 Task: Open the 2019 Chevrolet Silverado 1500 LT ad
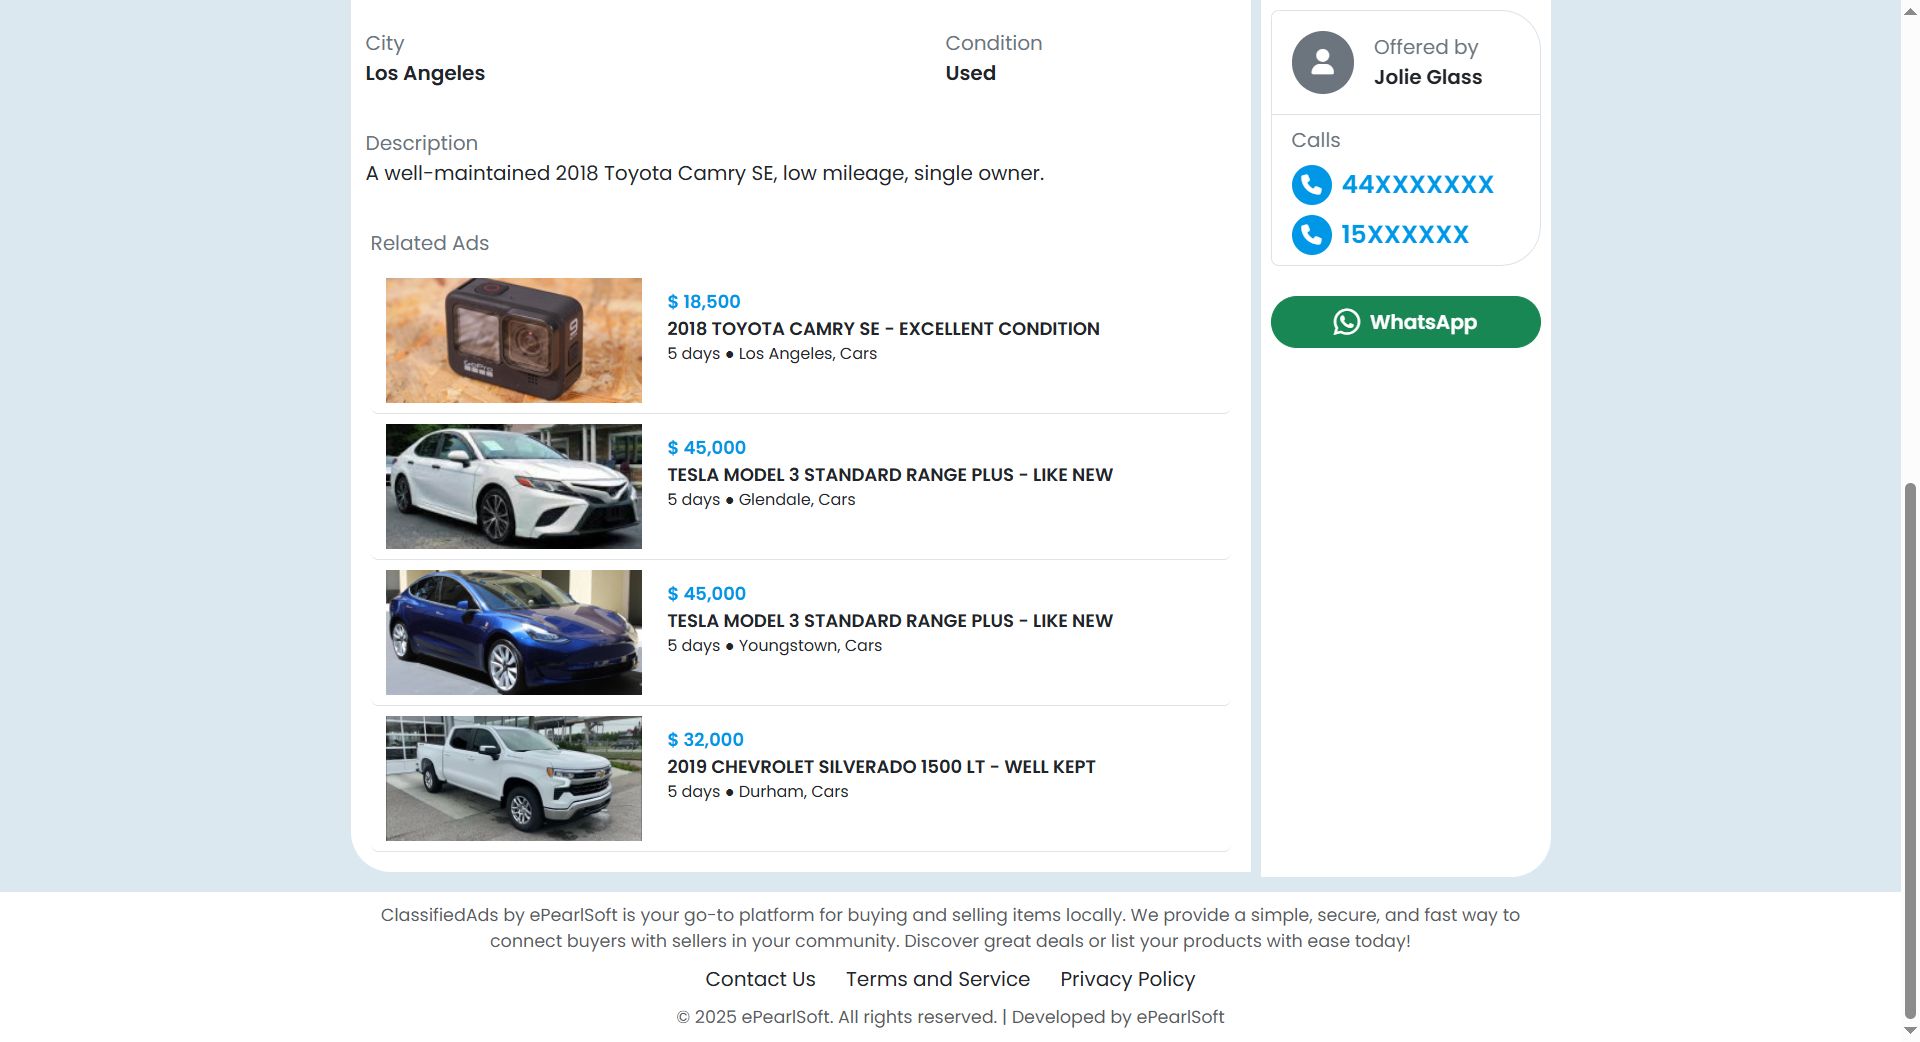[x=881, y=767]
